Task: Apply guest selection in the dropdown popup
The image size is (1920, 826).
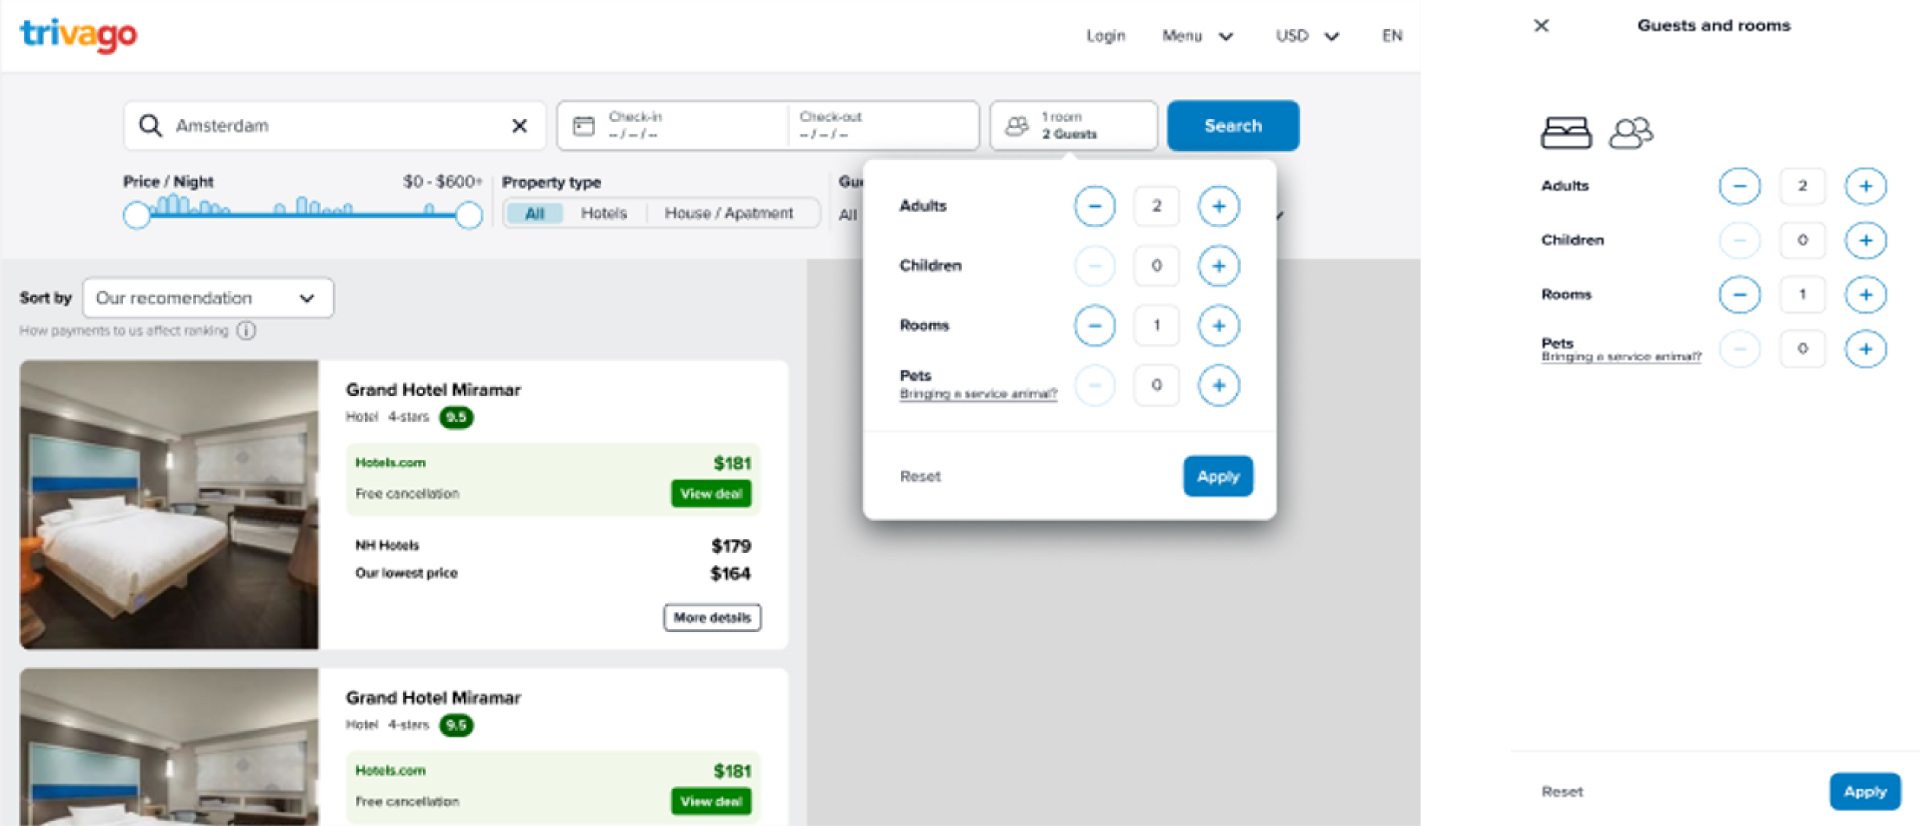Action: (x=1218, y=476)
